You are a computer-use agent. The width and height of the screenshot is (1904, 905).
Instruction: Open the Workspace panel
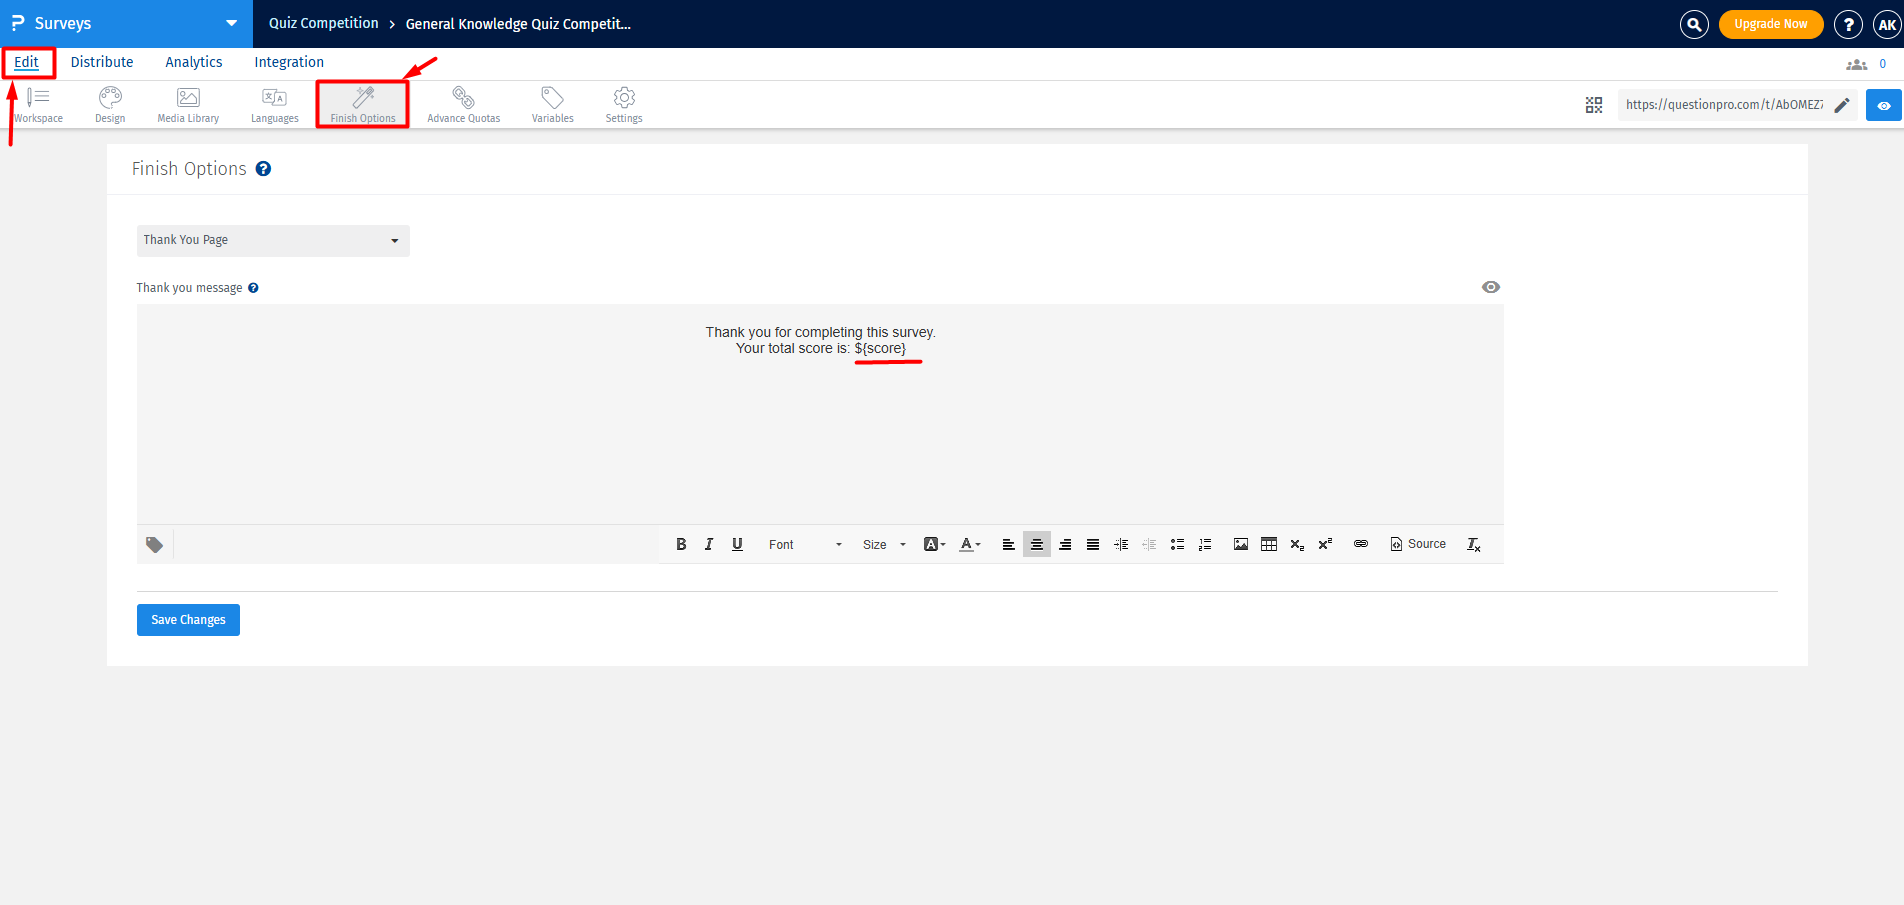(x=38, y=104)
